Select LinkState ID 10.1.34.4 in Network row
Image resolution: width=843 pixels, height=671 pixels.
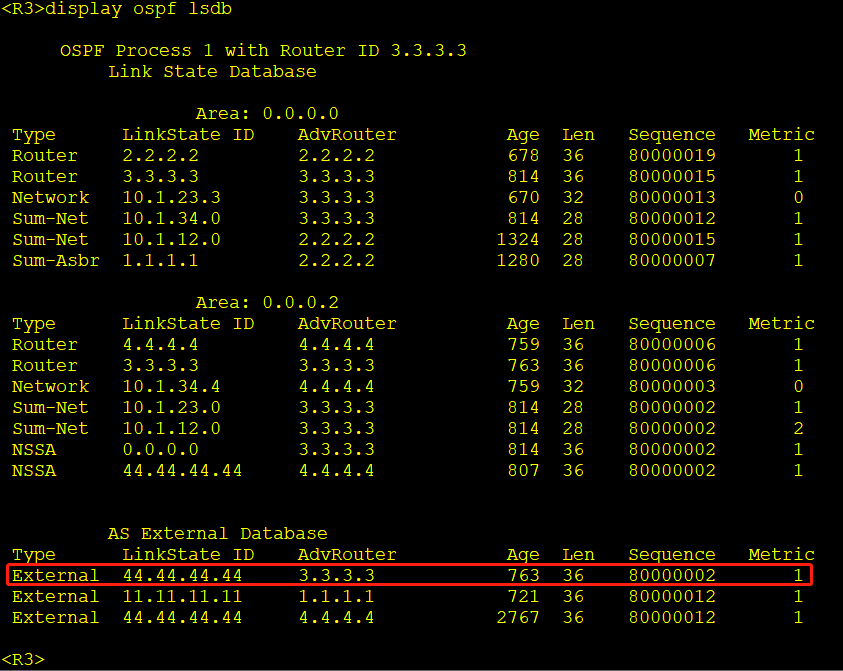[172, 386]
